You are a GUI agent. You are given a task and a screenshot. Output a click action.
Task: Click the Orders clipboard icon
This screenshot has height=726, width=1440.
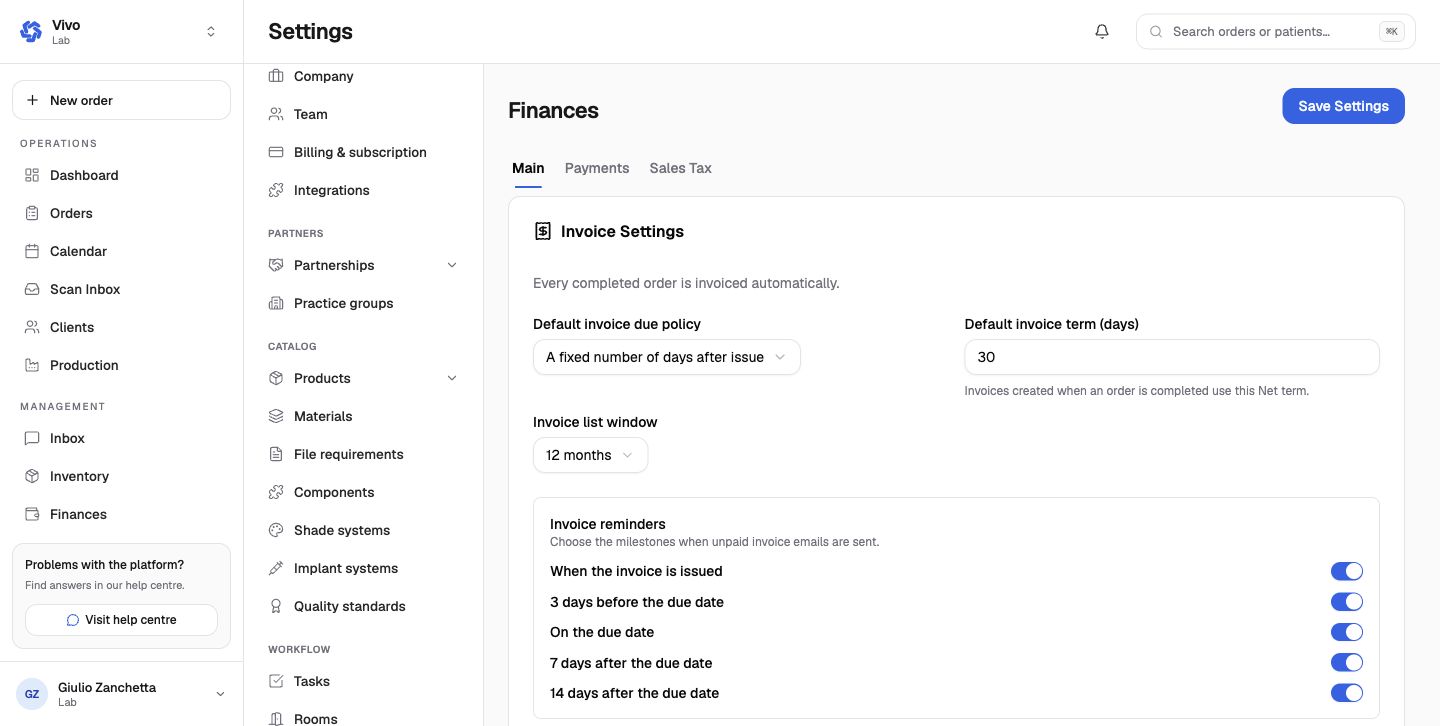point(32,213)
